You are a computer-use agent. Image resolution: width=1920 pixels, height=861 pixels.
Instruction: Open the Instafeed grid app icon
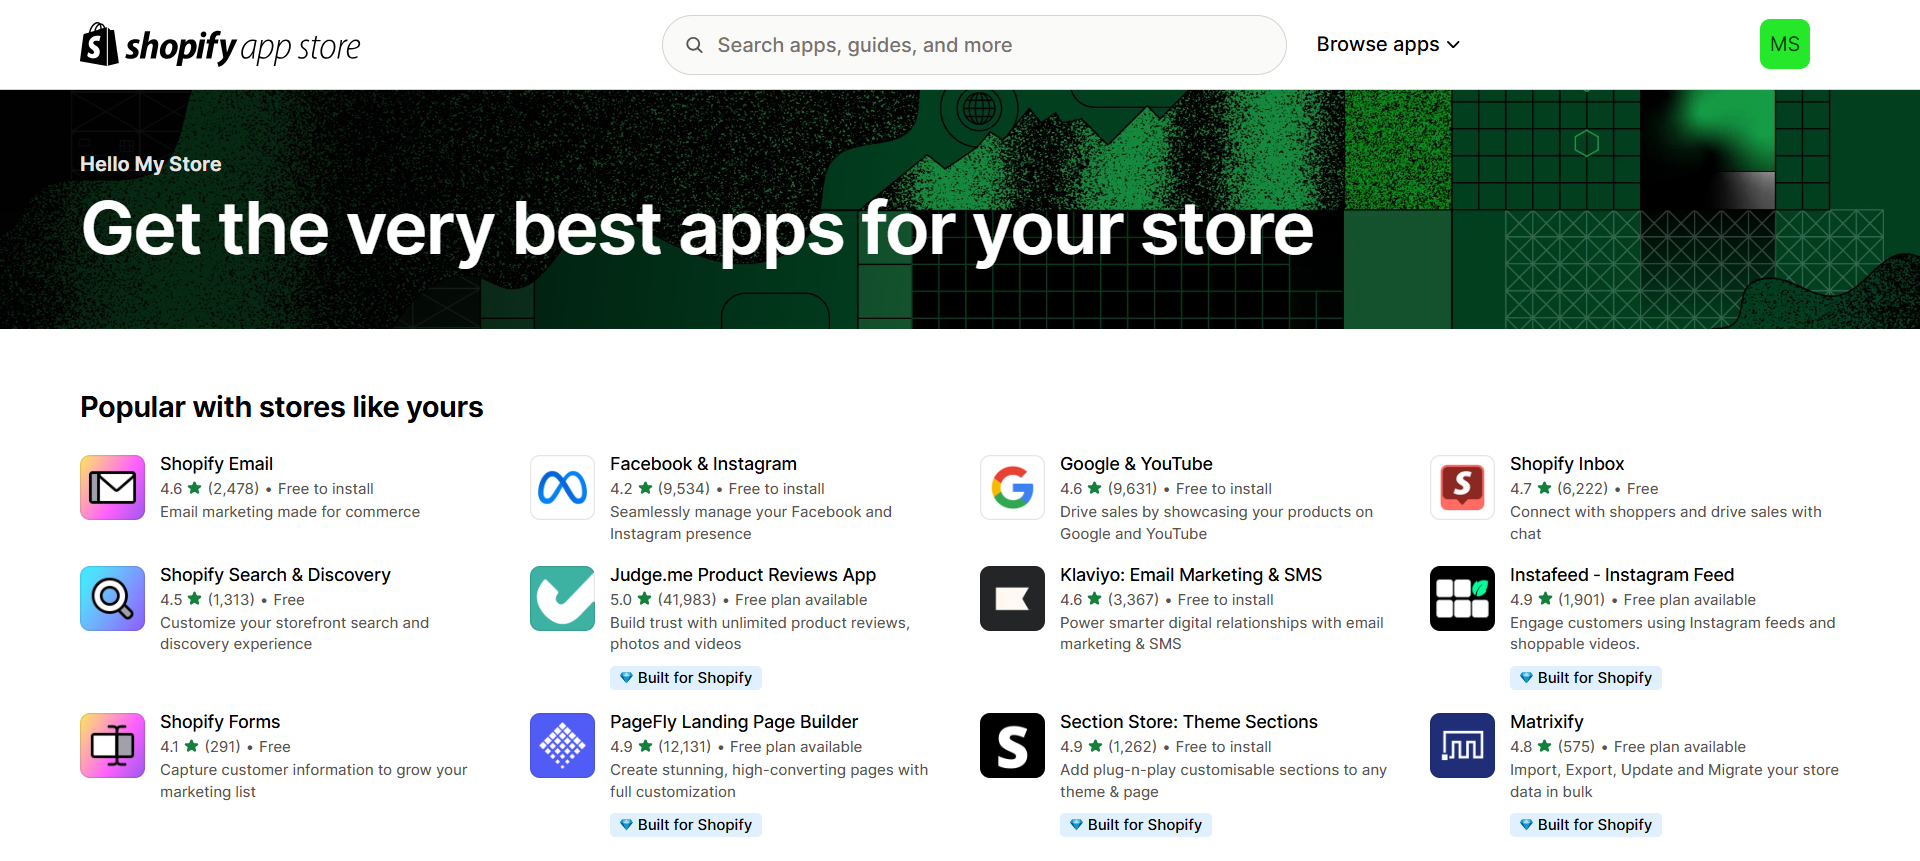point(1462,599)
